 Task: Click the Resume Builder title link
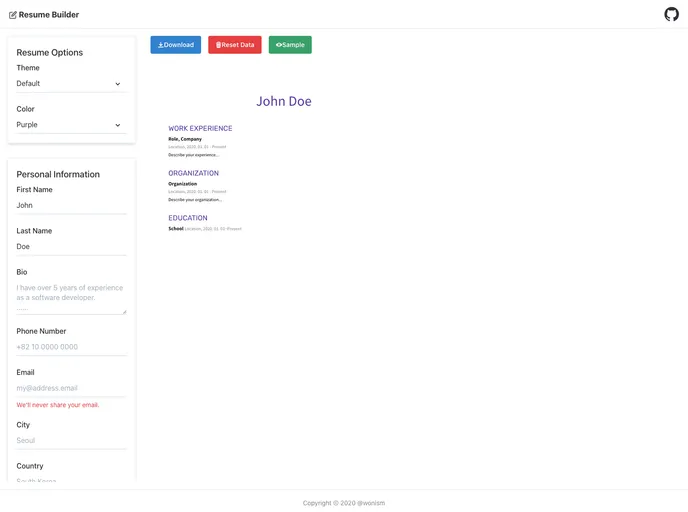[x=49, y=14]
